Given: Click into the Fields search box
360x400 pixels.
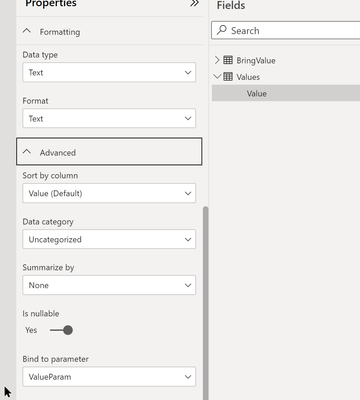Looking at the screenshot, I should [x=286, y=30].
